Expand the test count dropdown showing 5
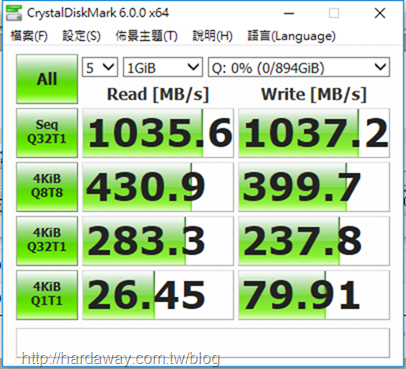The image size is (406, 369). pyautogui.click(x=100, y=68)
